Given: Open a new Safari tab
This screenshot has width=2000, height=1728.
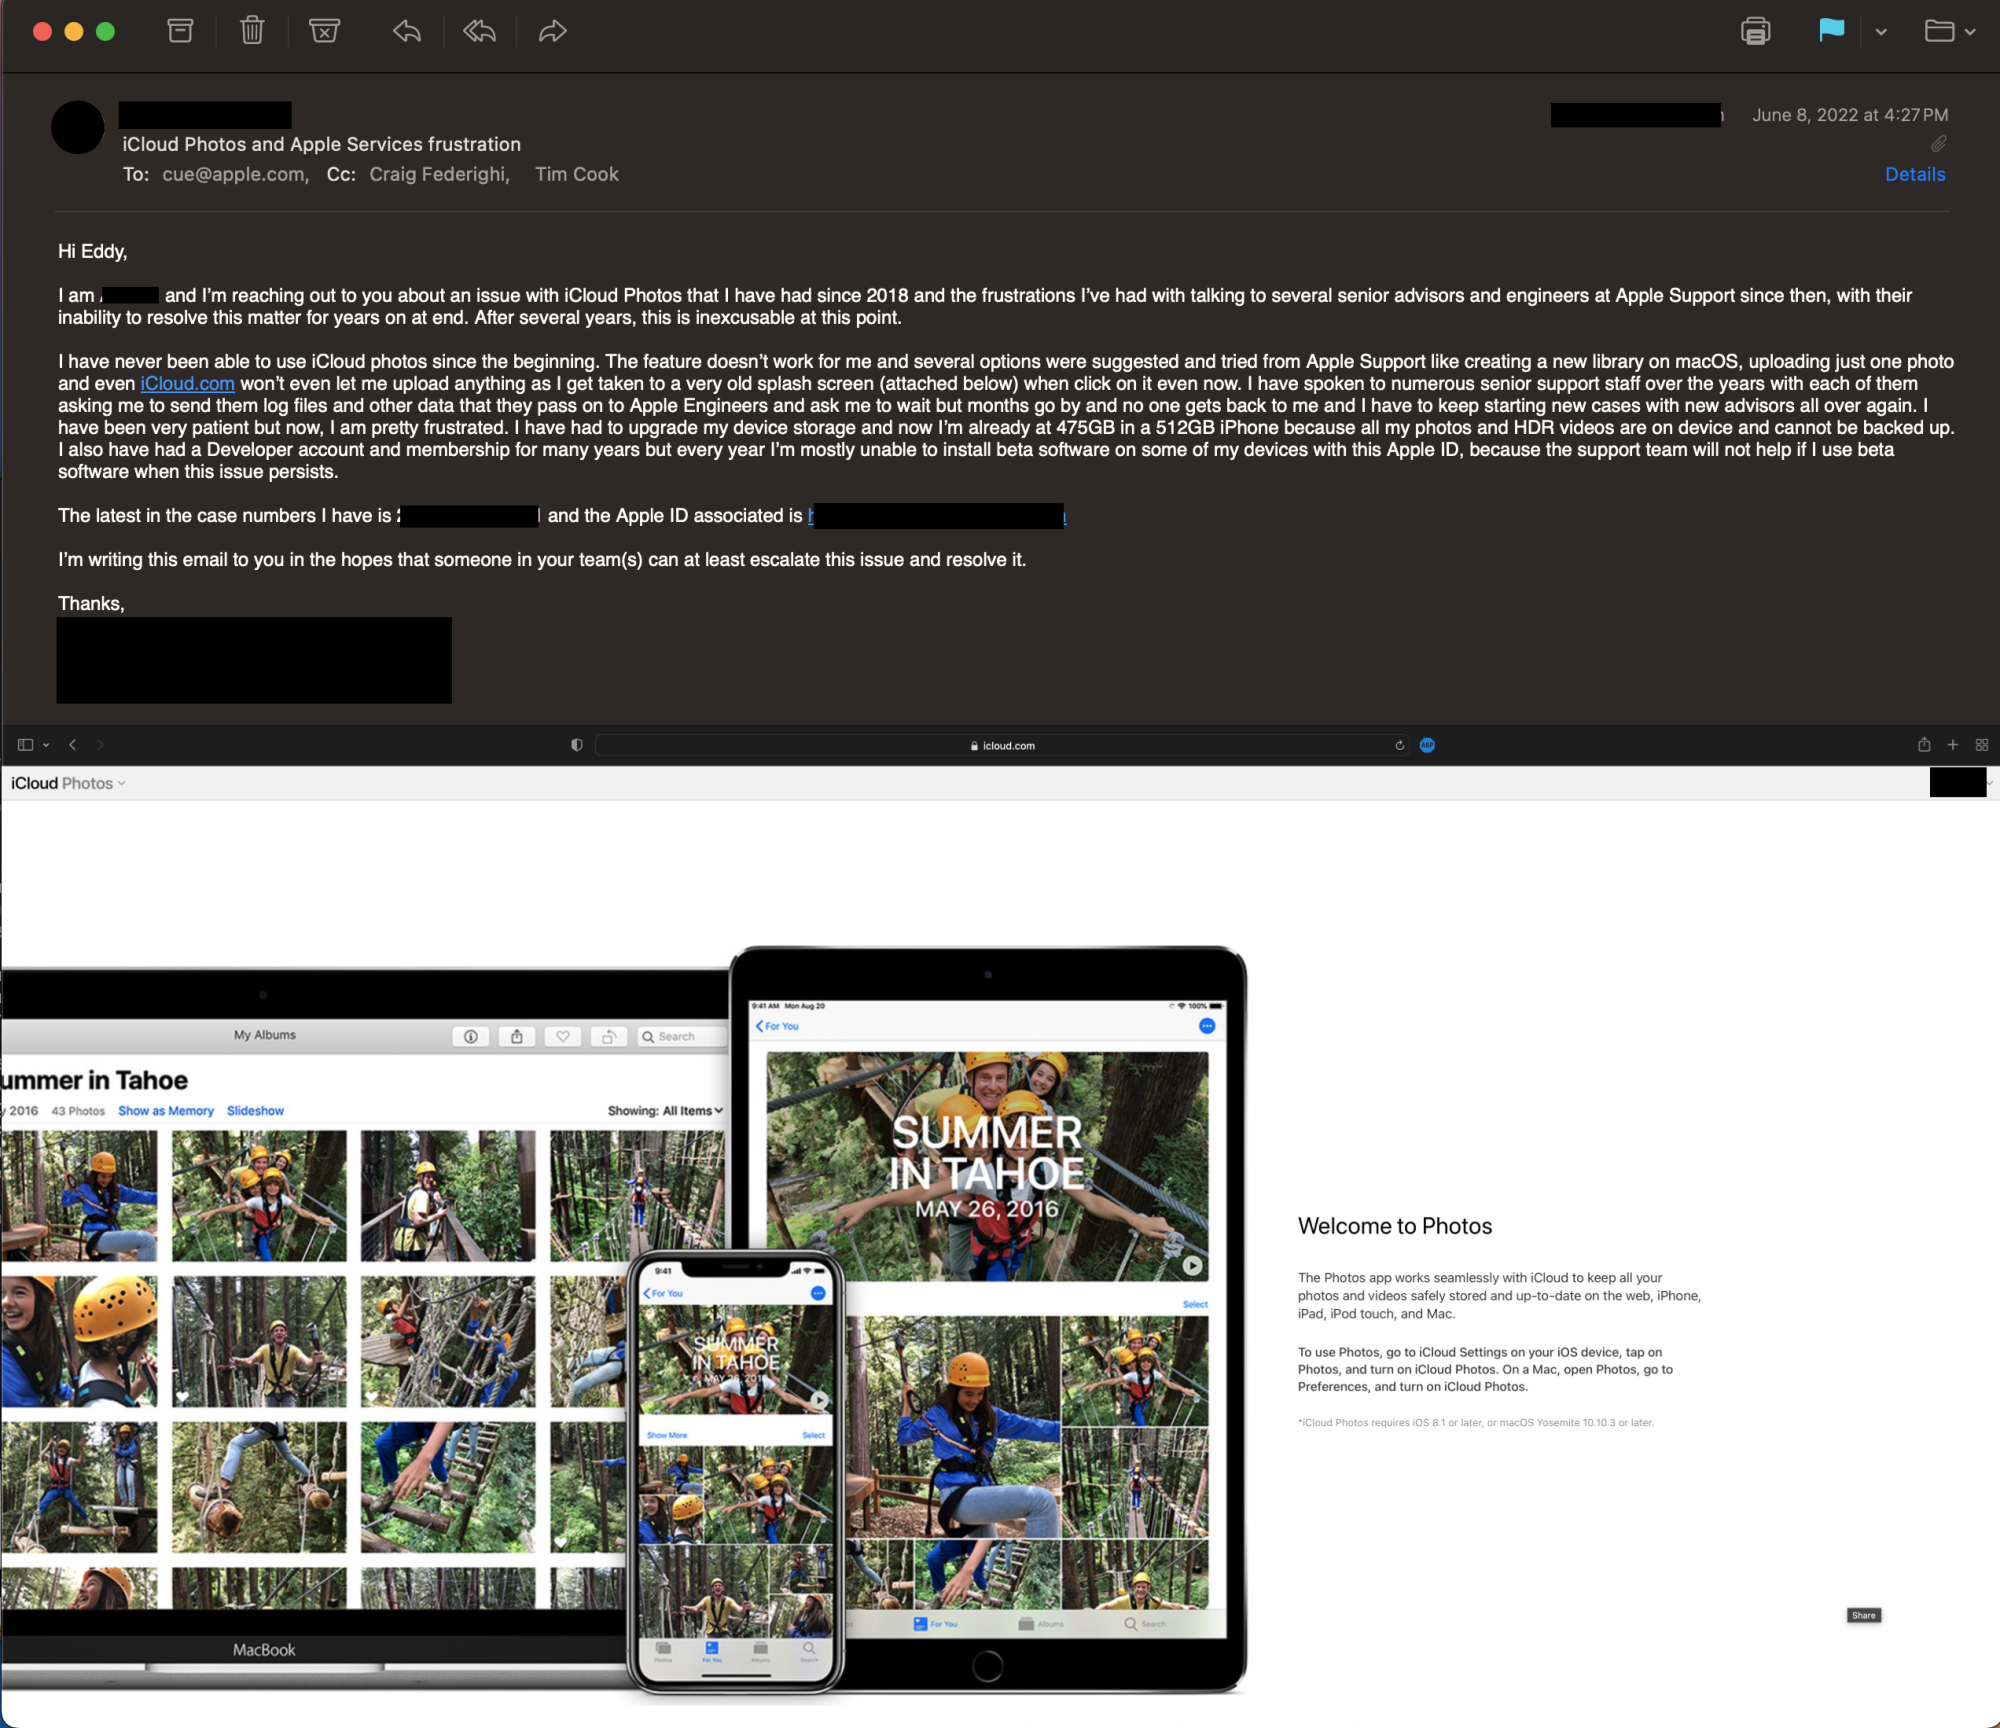Looking at the screenshot, I should [1952, 744].
